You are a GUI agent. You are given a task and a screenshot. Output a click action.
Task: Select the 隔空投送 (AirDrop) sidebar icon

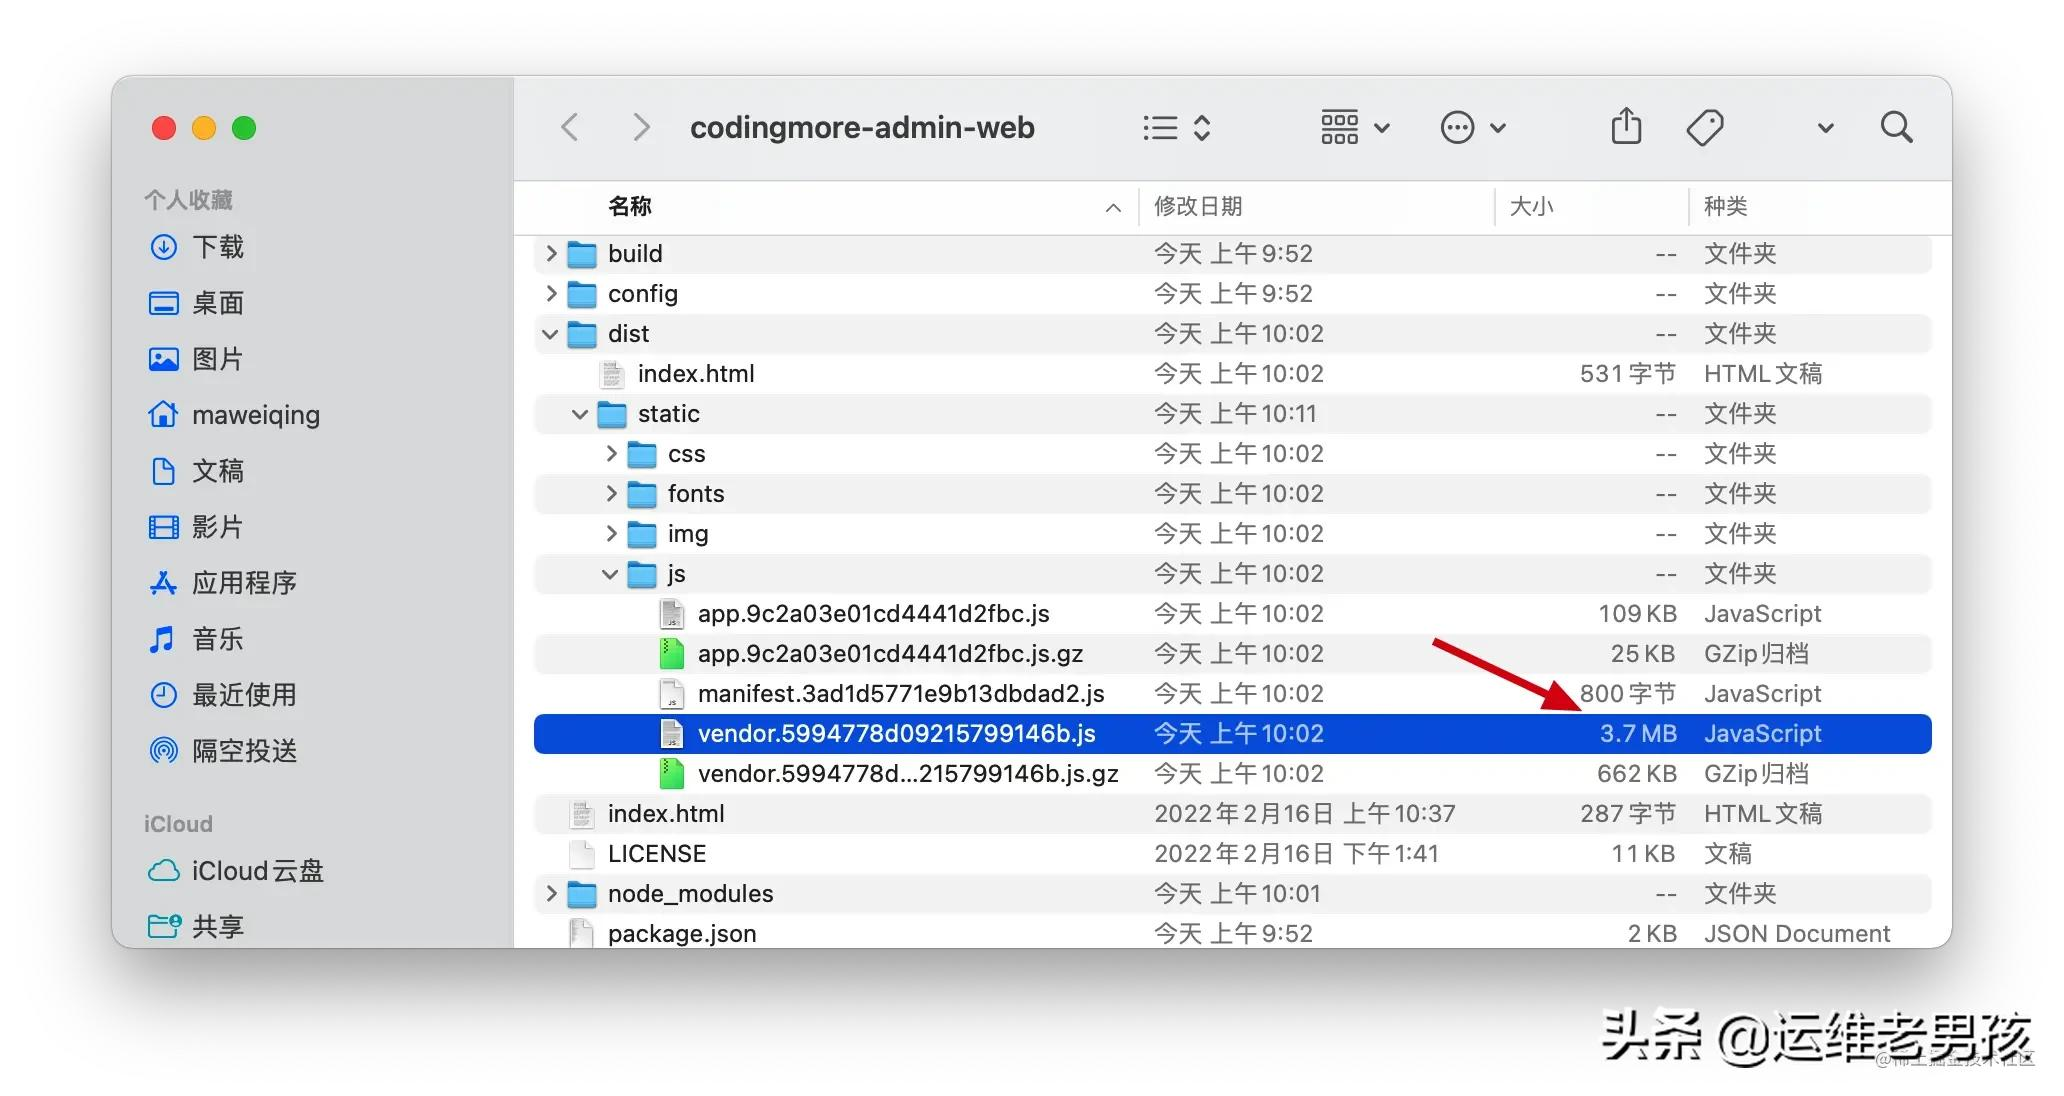[x=163, y=751]
